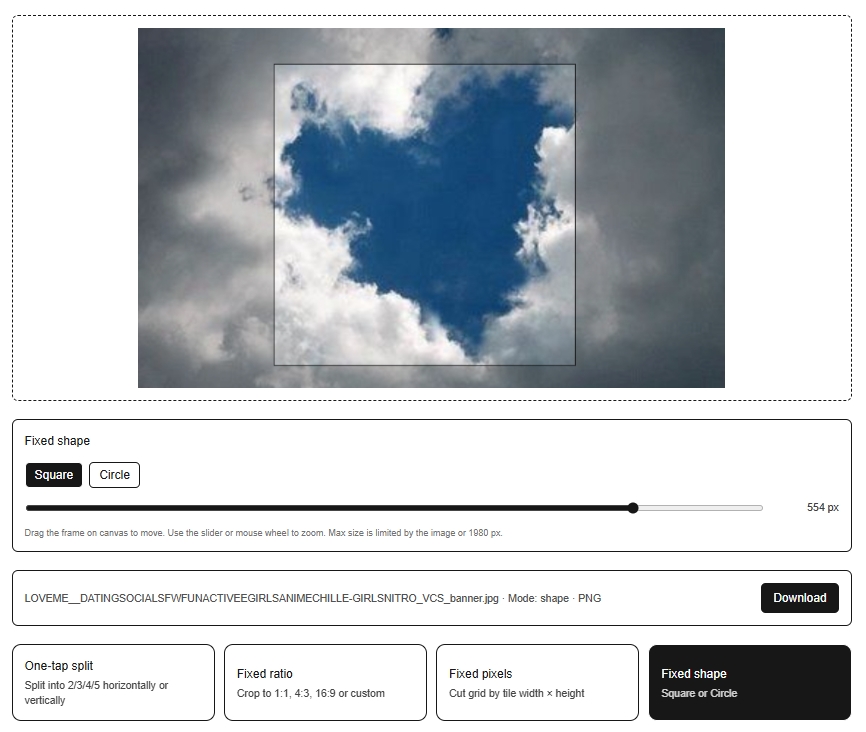866x732 pixels.
Task: Click inside the square crop frame on the canvas
Action: 425,215
